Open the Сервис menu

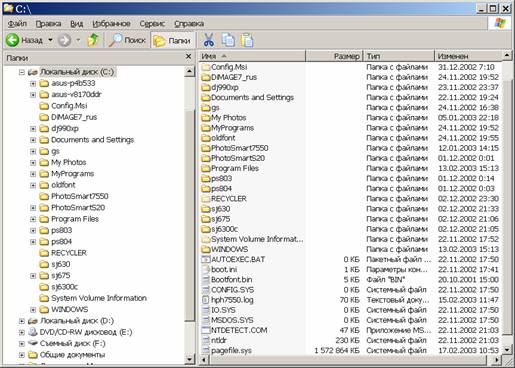click(152, 24)
